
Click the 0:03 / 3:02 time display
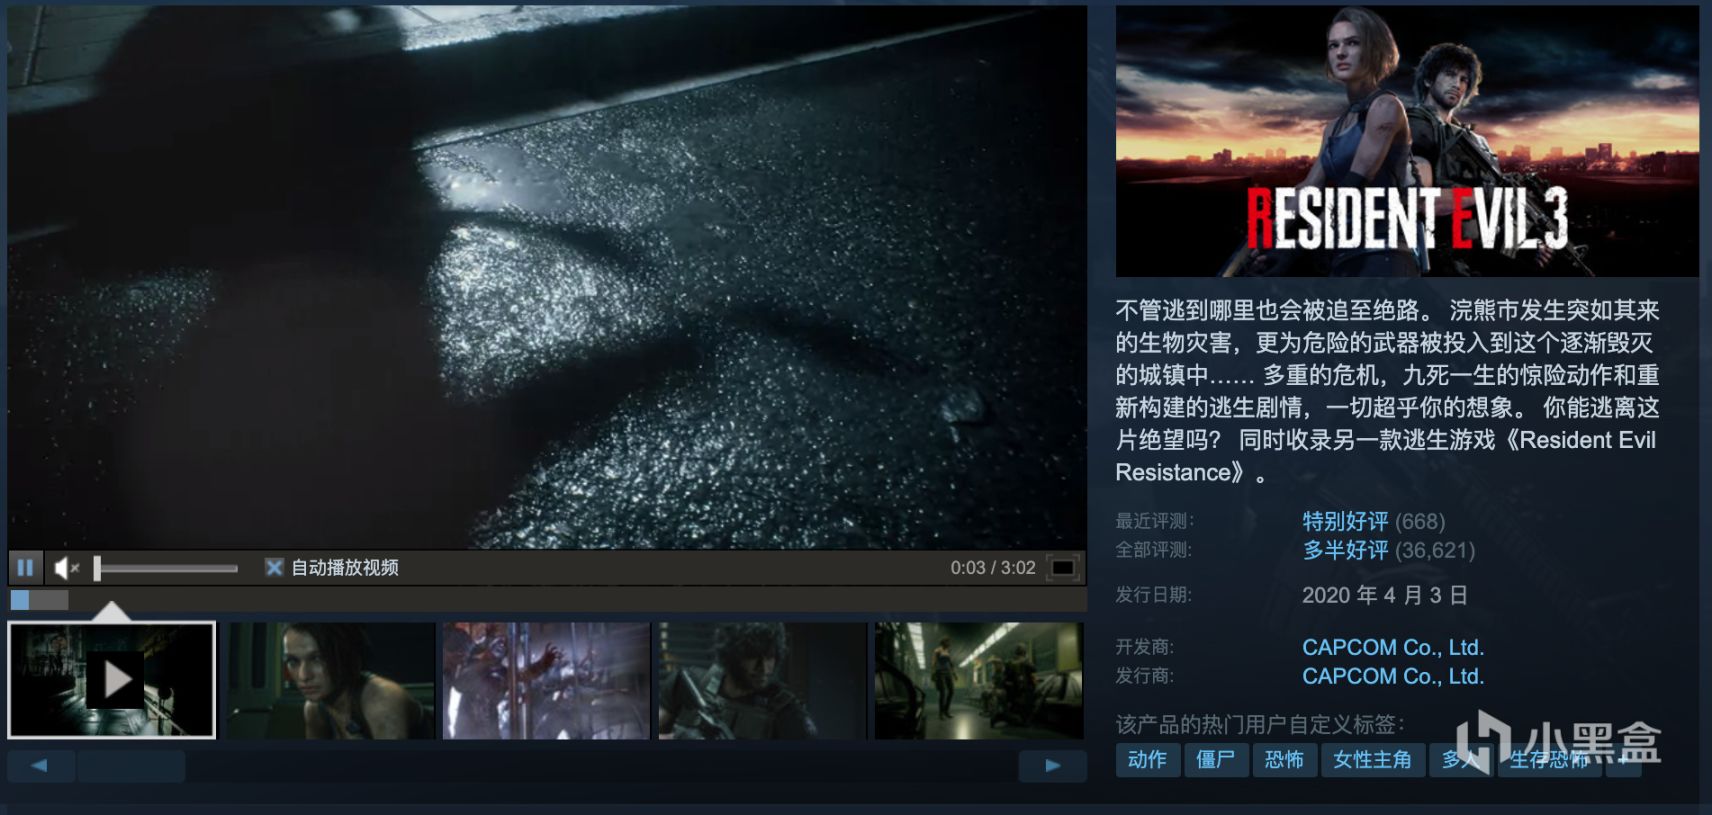(x=993, y=568)
